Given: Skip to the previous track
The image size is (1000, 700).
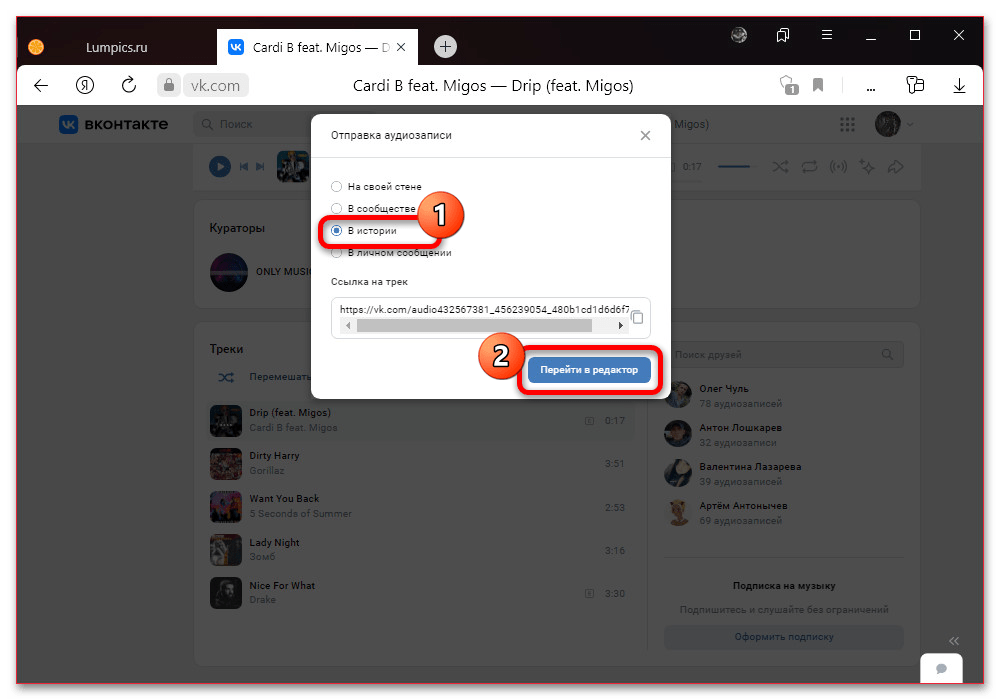Looking at the screenshot, I should tap(244, 167).
